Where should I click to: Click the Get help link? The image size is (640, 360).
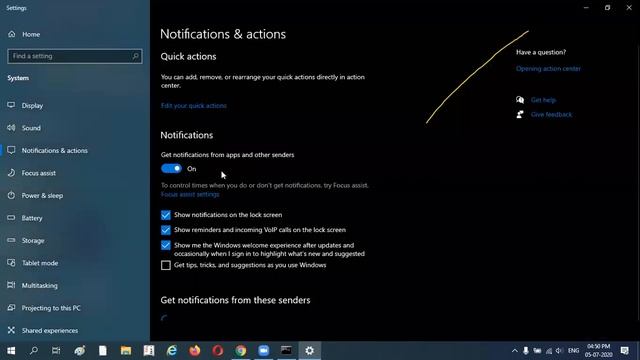point(543,100)
